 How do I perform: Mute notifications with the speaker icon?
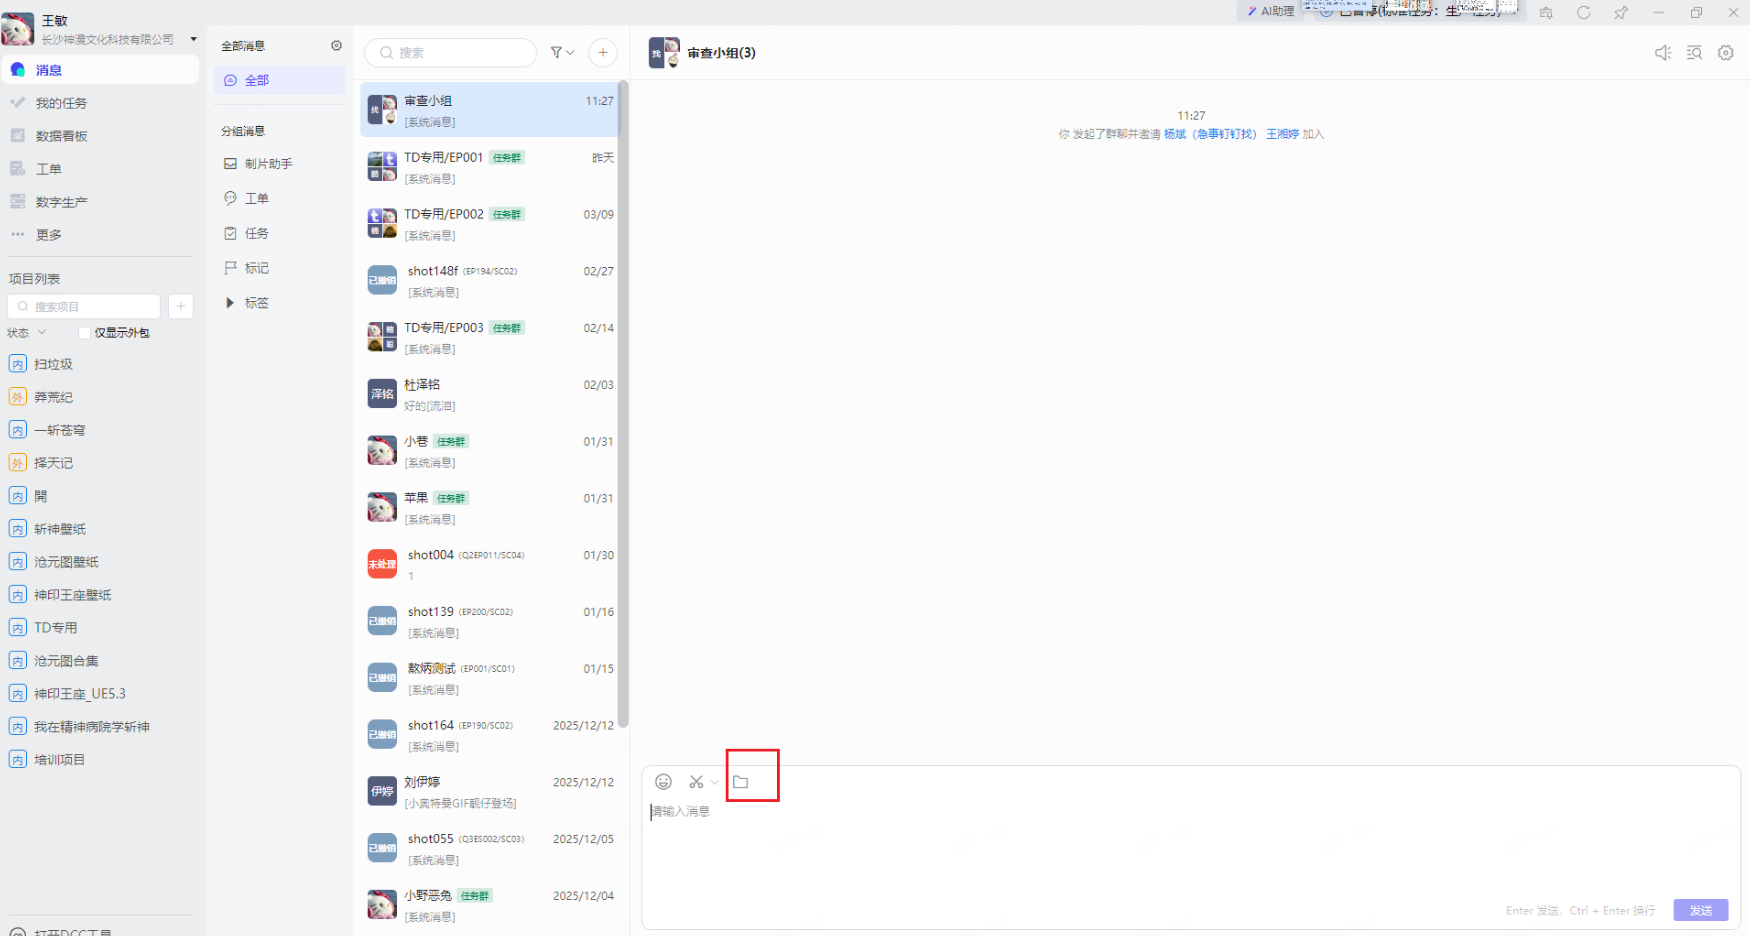(x=1663, y=53)
